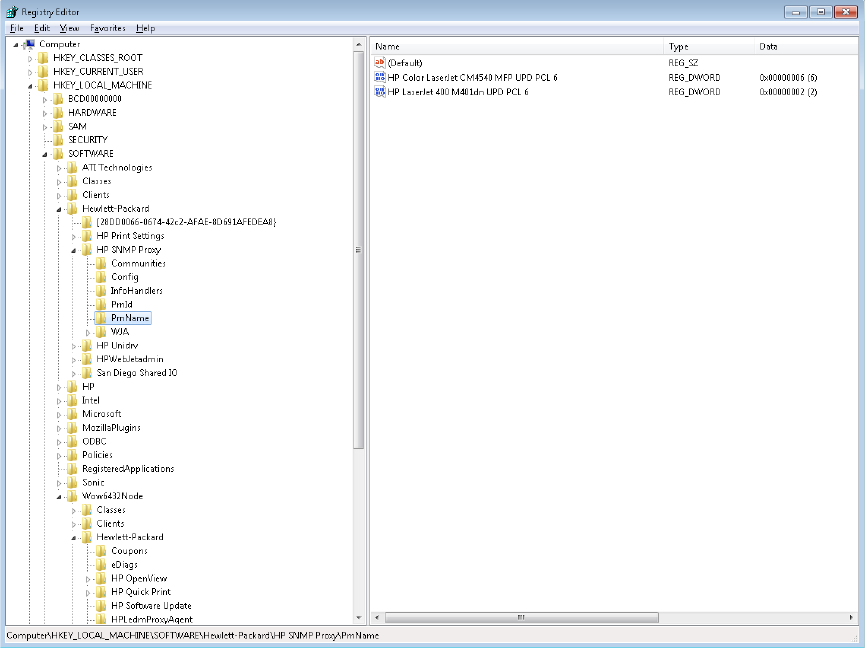Open the File menu
Screen dimensions: 865x648
[x=17, y=28]
